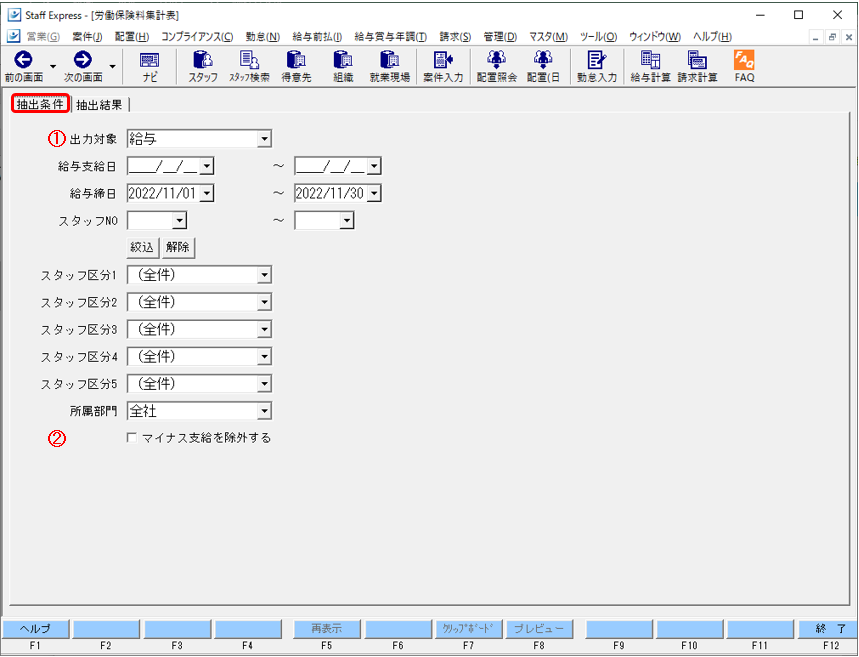Open the マスタ(M) menu
859x657 pixels.
coord(548,37)
